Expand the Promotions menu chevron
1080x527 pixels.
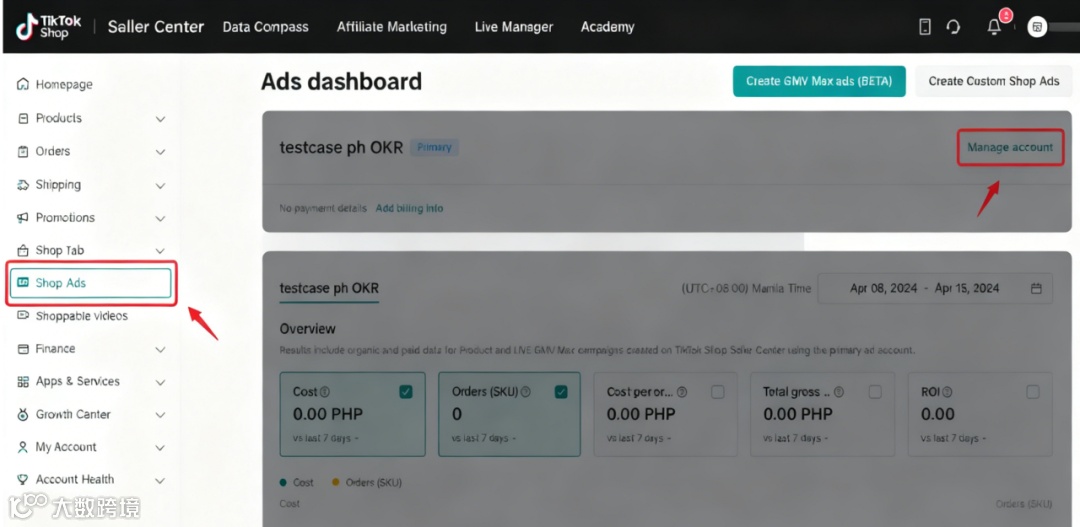[x=160, y=218]
